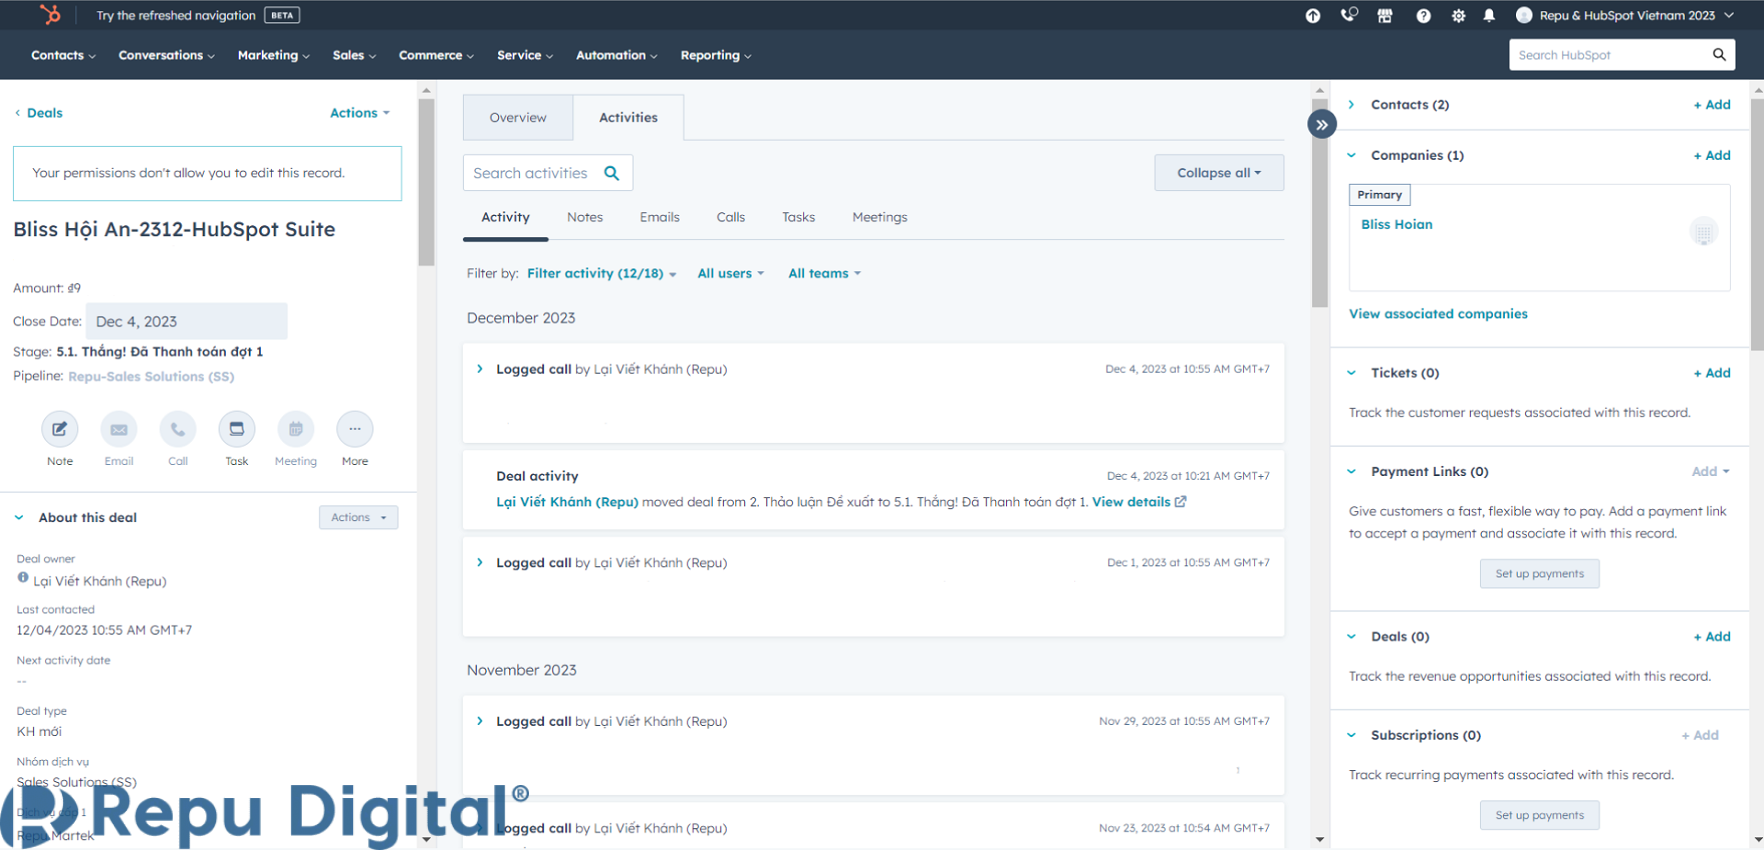Go back to Deals list
This screenshot has height=850, width=1764.
click(x=38, y=113)
